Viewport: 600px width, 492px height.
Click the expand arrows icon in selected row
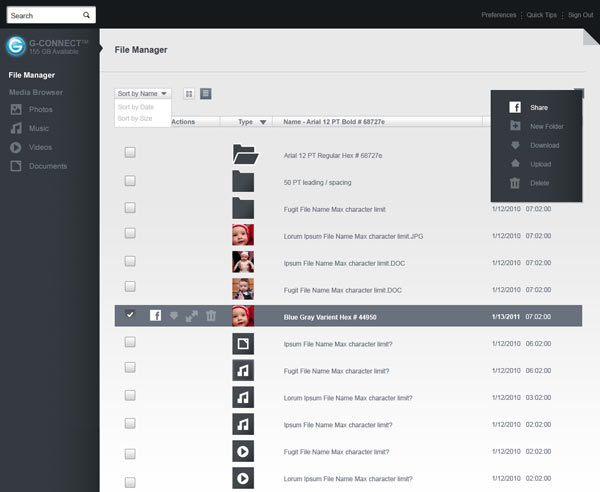[192, 315]
